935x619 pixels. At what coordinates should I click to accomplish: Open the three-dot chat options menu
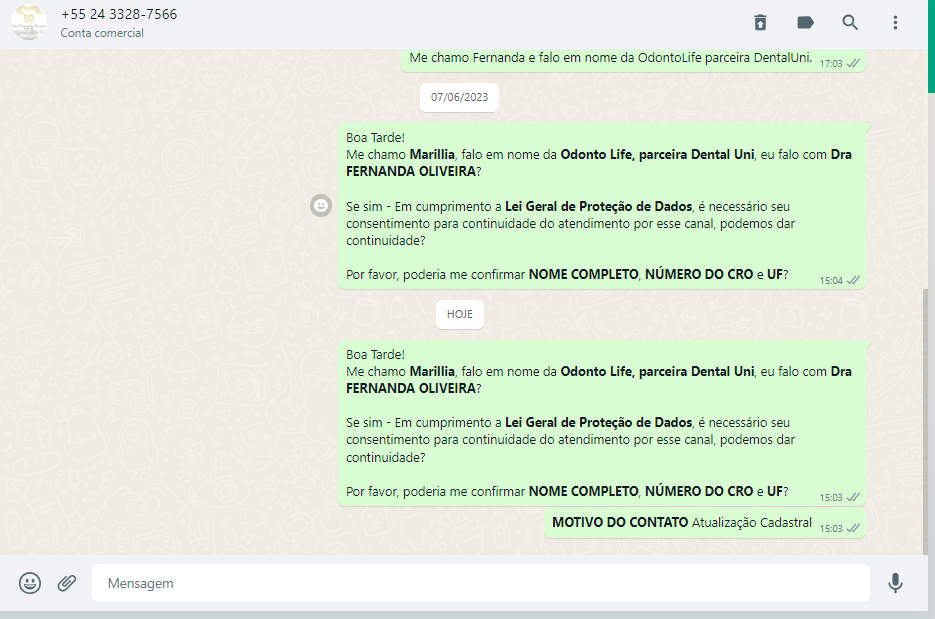(895, 22)
